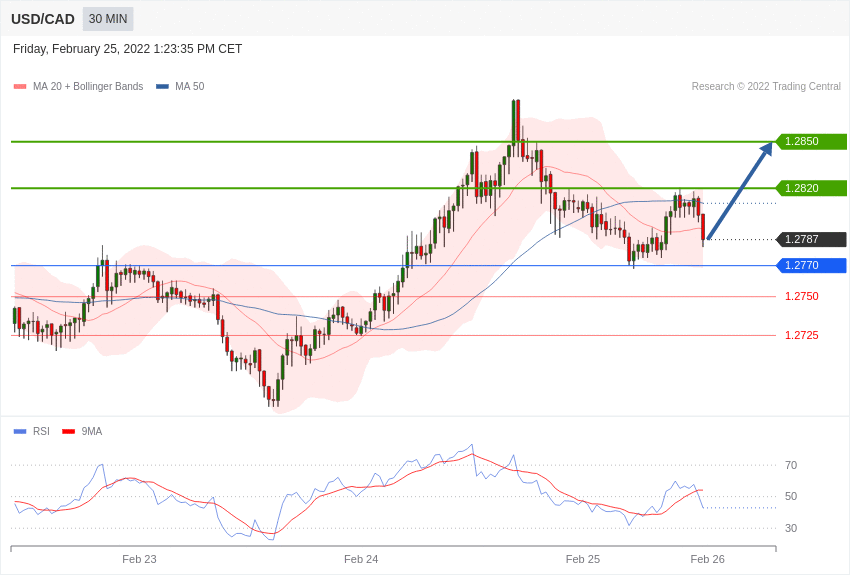
Task: Click the 'MA 20 + Bollinger Bands' legend label
Action: 88,86
